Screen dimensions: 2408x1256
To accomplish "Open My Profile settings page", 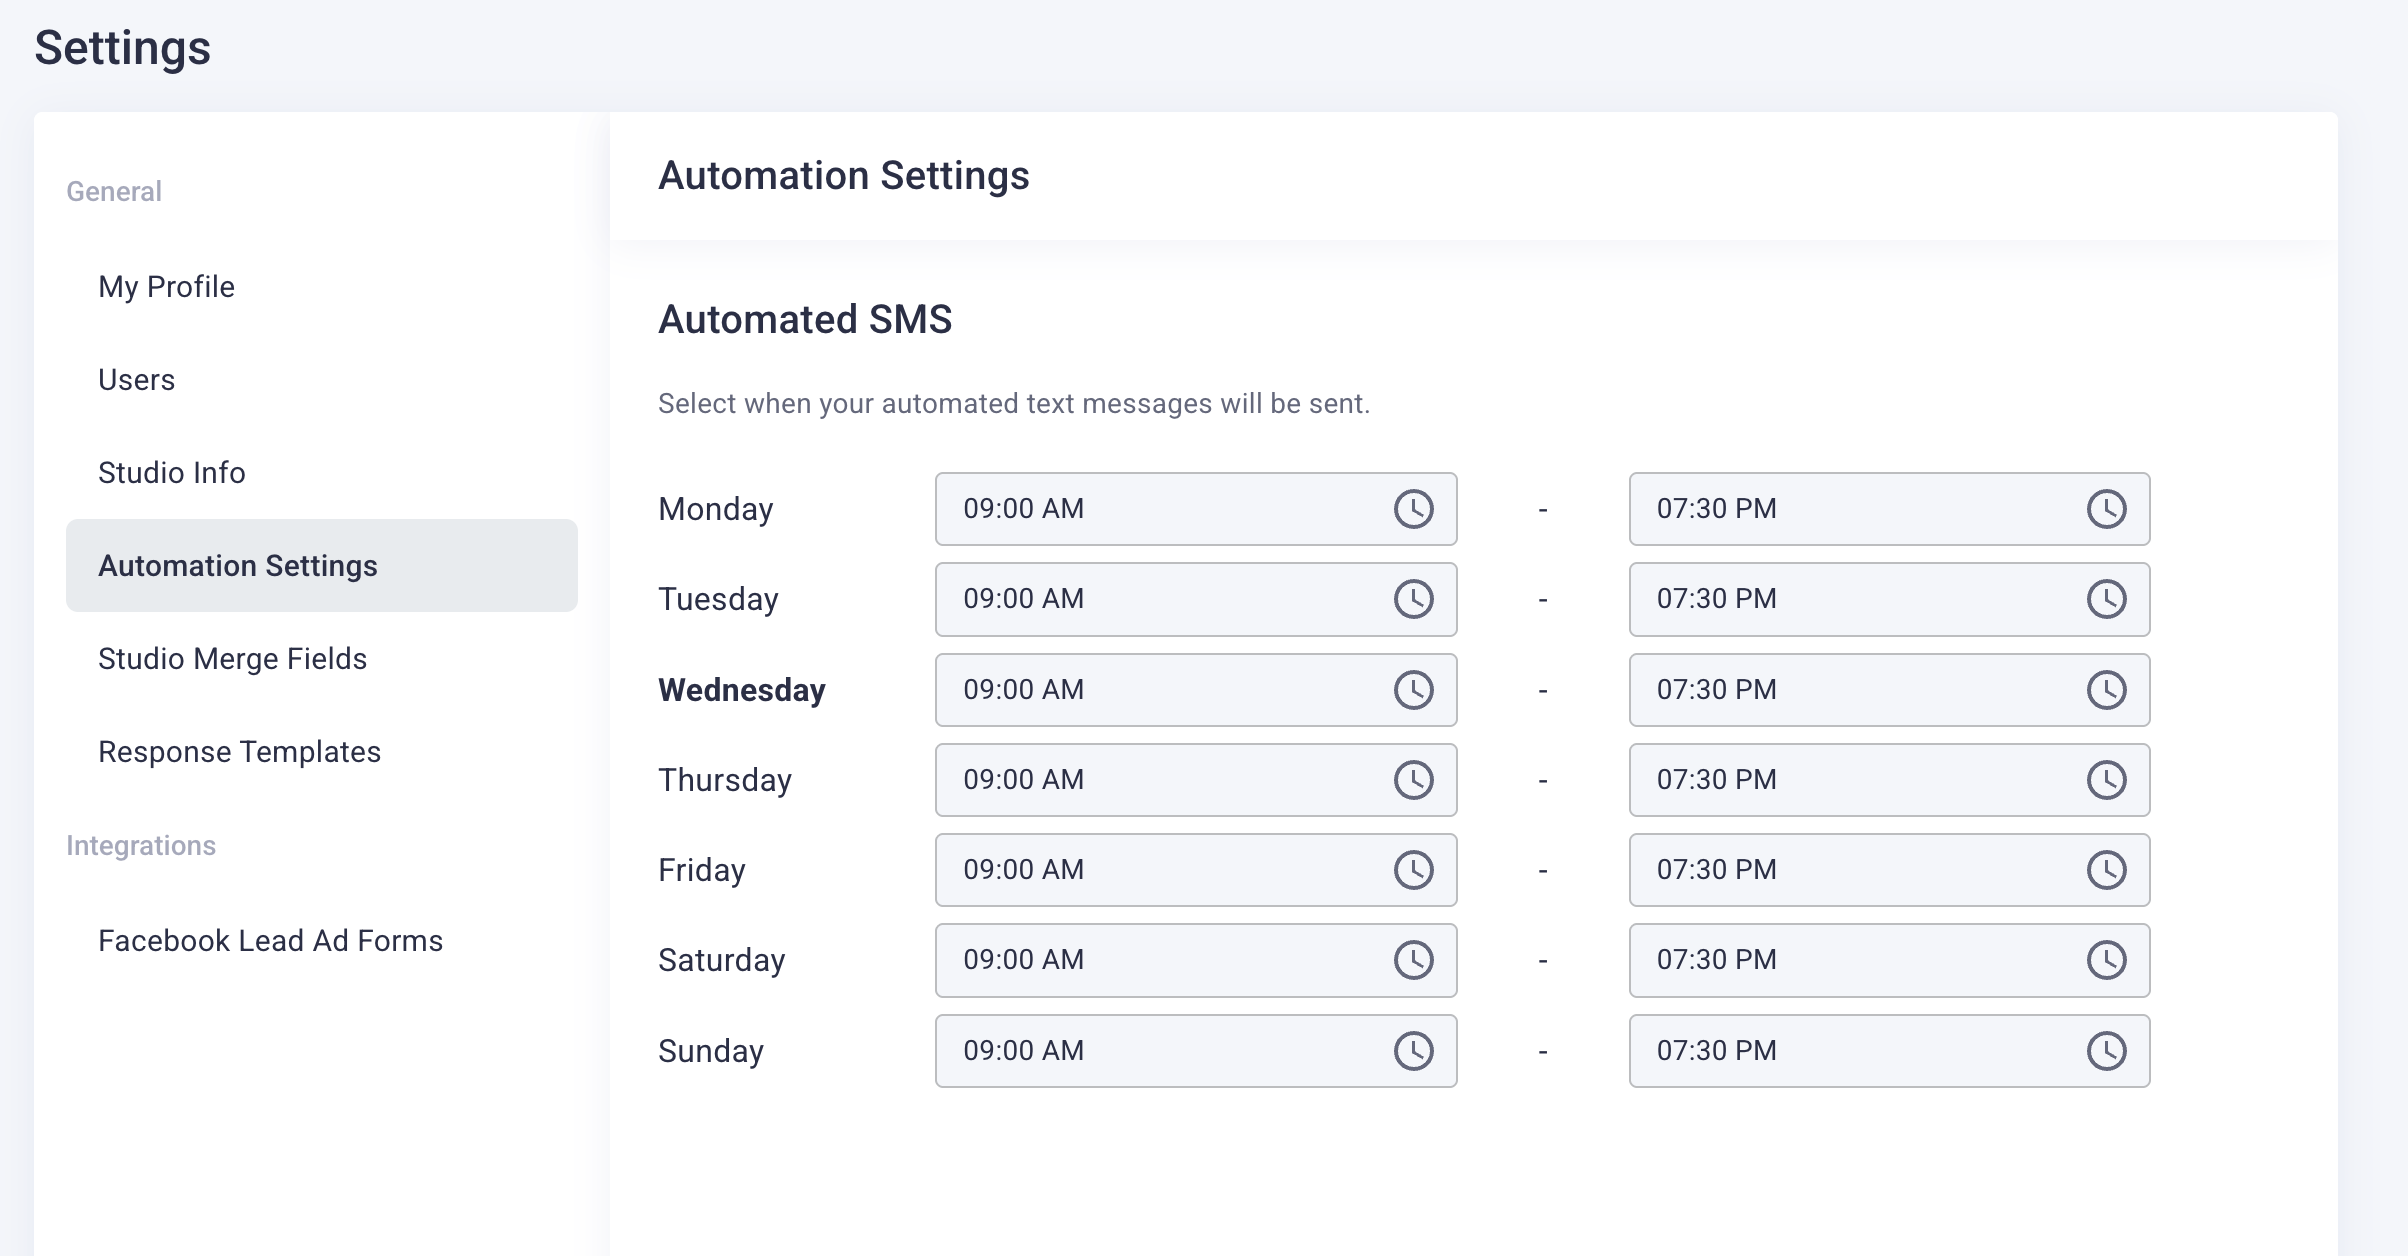I will [x=166, y=287].
